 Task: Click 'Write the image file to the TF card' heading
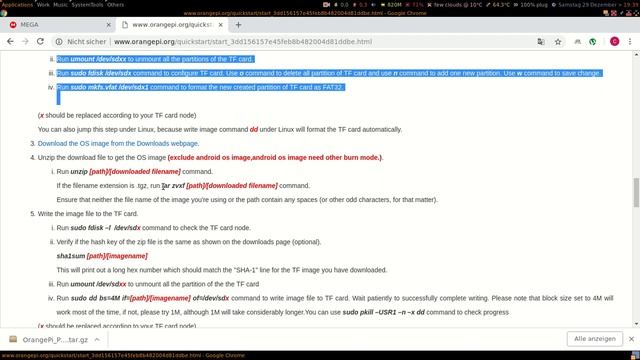[x=88, y=213]
